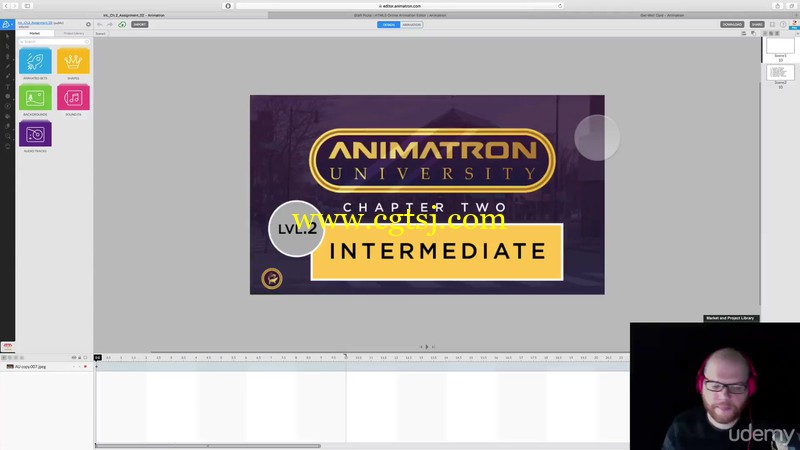Toggle all layers visibility eye

click(x=73, y=358)
